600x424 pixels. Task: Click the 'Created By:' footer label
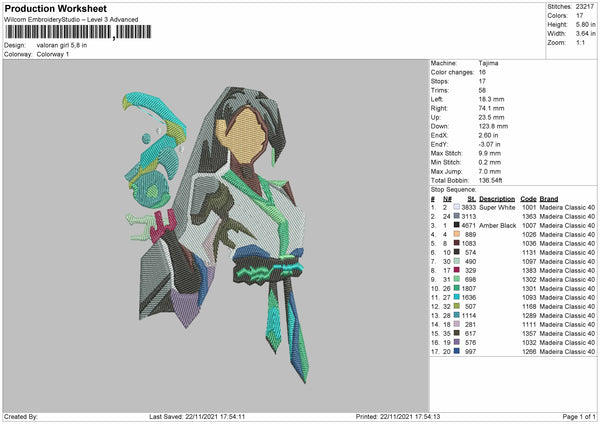[x=21, y=416]
